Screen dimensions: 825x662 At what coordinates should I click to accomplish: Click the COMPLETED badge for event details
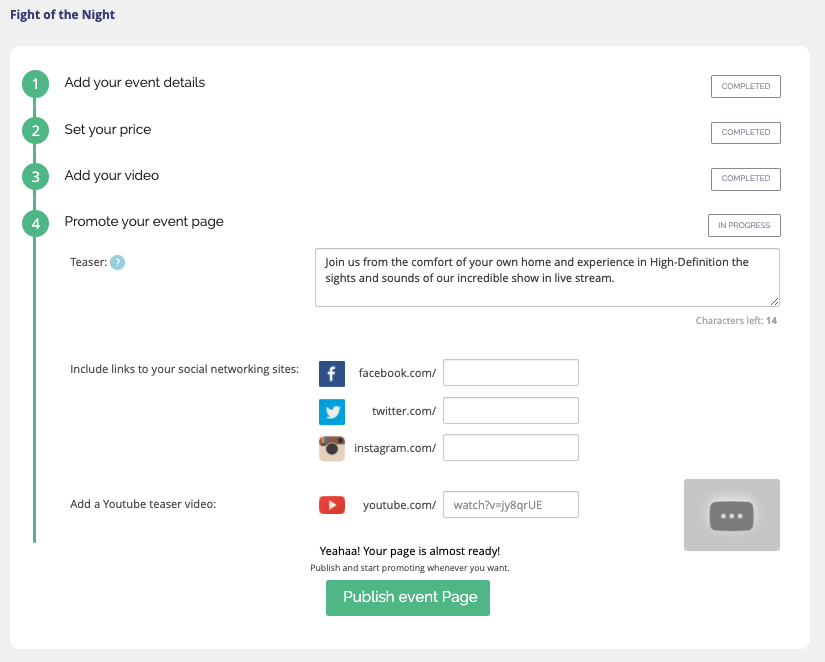[746, 86]
